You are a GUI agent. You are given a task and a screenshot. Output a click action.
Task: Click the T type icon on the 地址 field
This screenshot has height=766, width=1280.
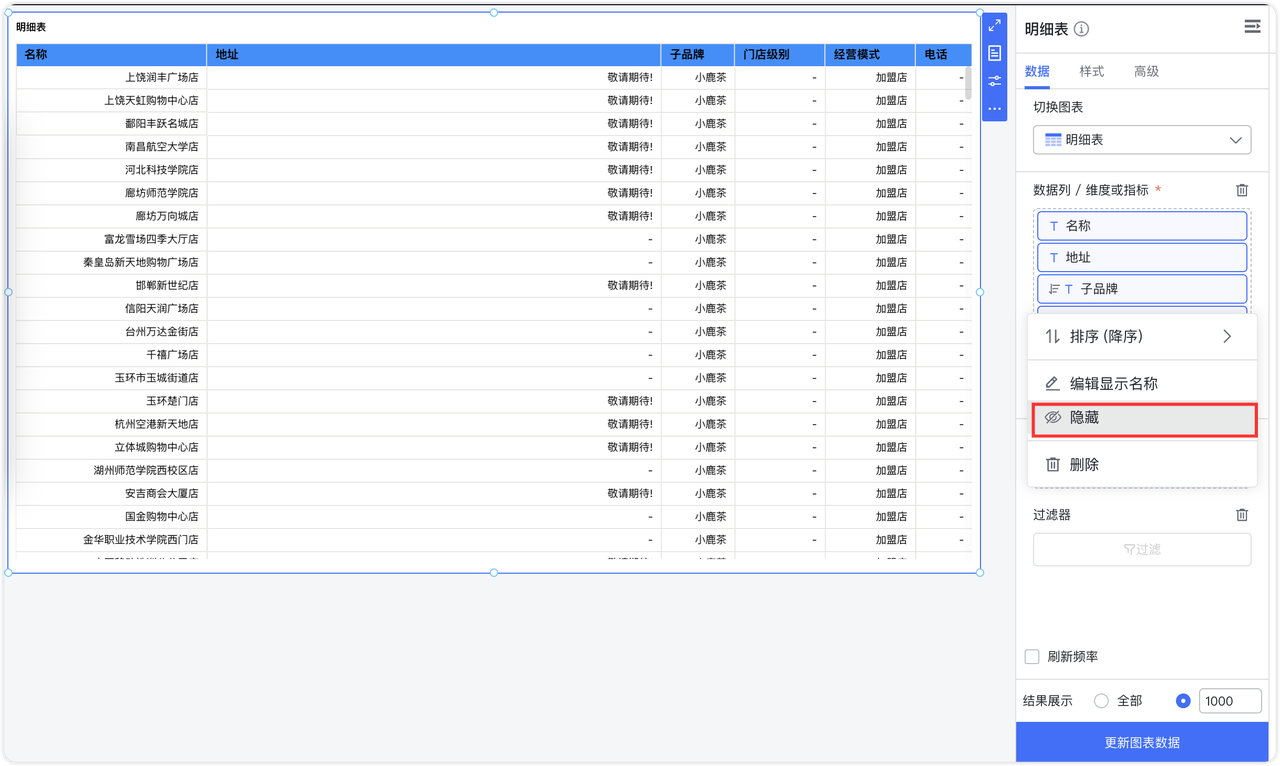pos(1054,257)
